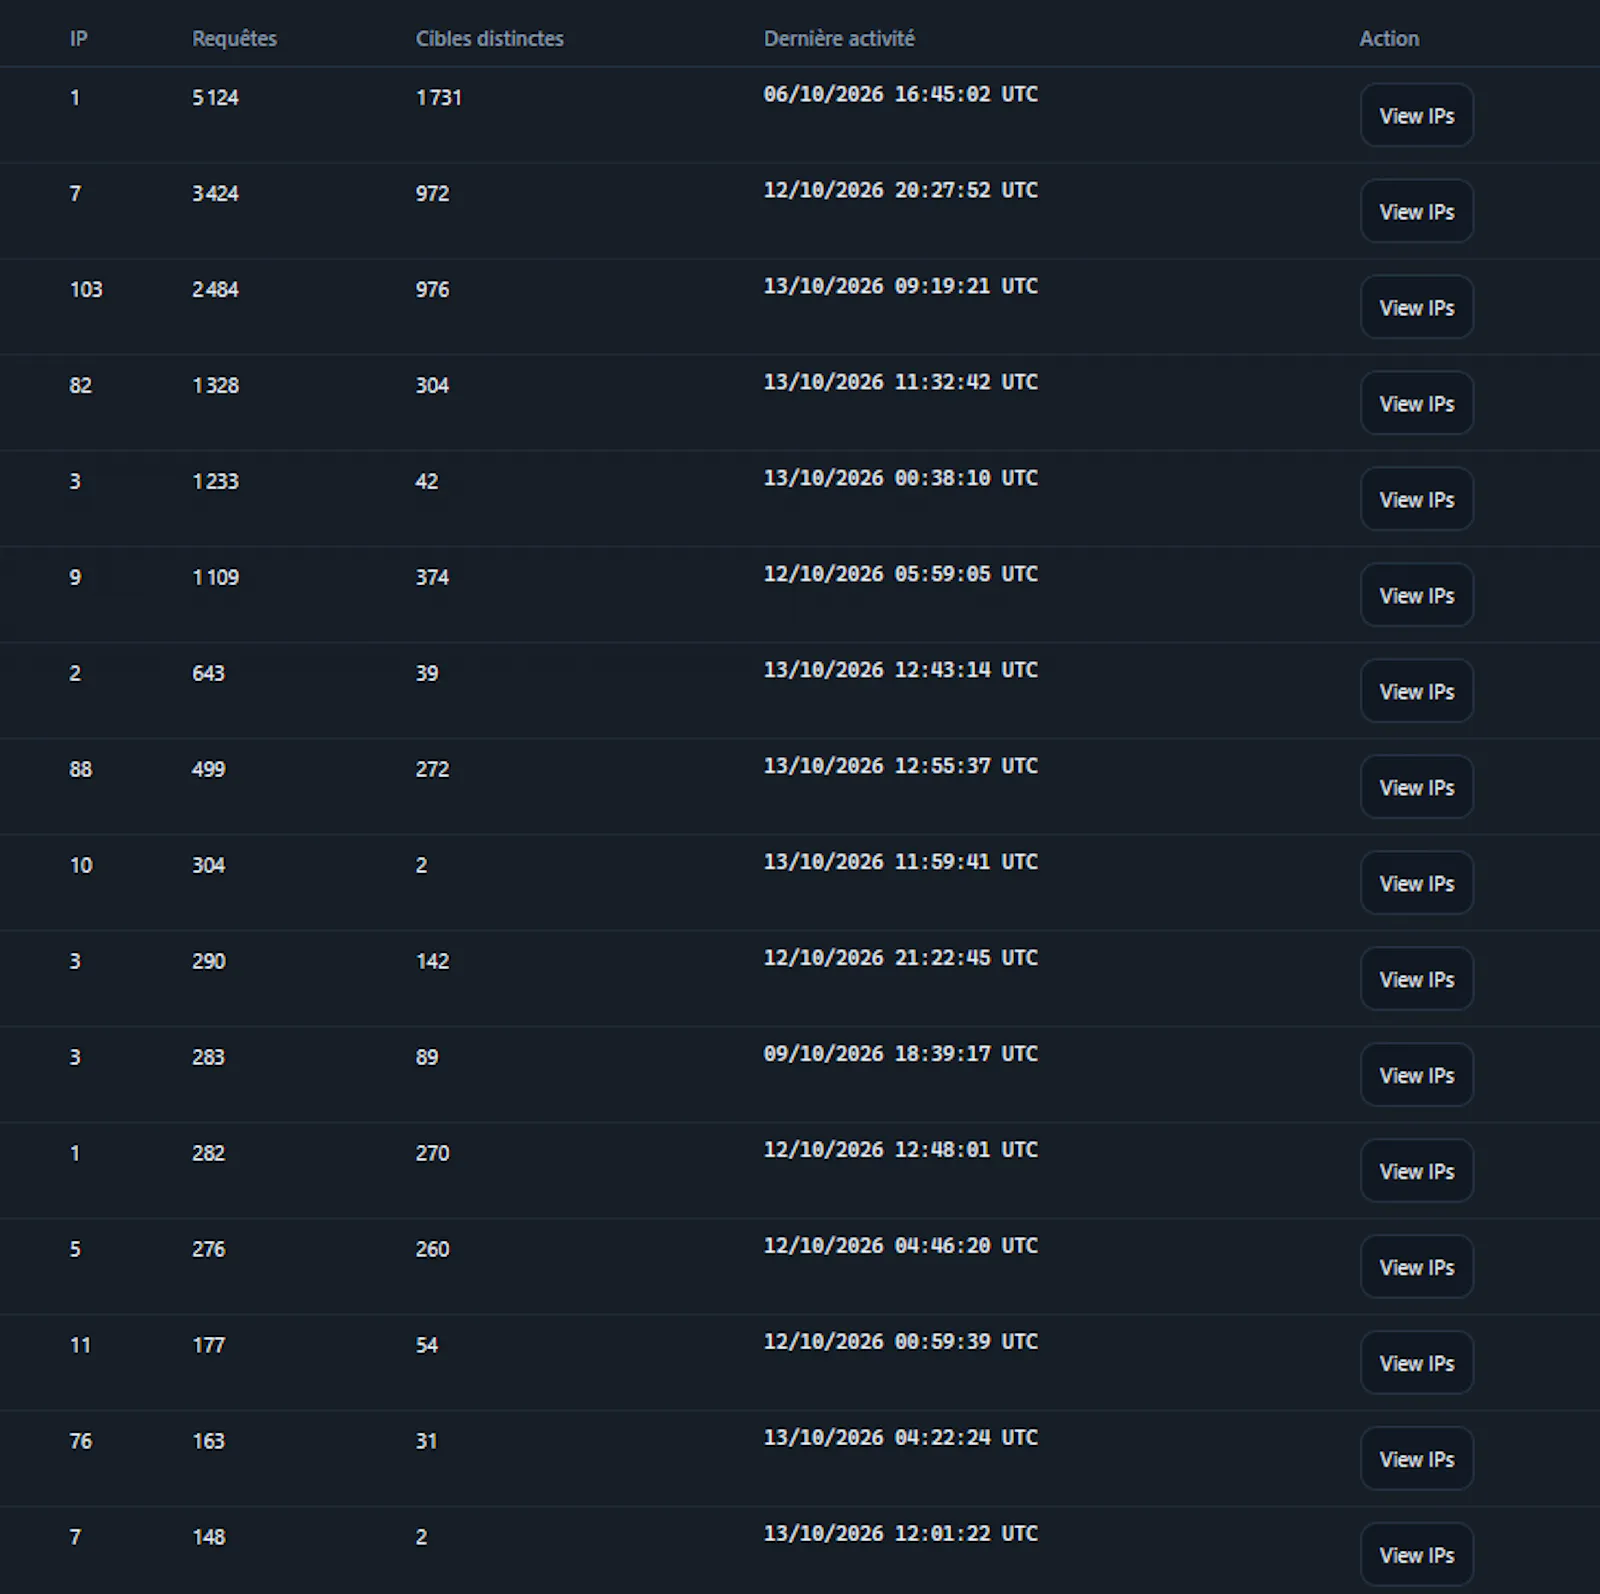Select the timestamp 13/10/2026 12:43:14 UTC
Image resolution: width=1600 pixels, height=1594 pixels.
(x=900, y=670)
